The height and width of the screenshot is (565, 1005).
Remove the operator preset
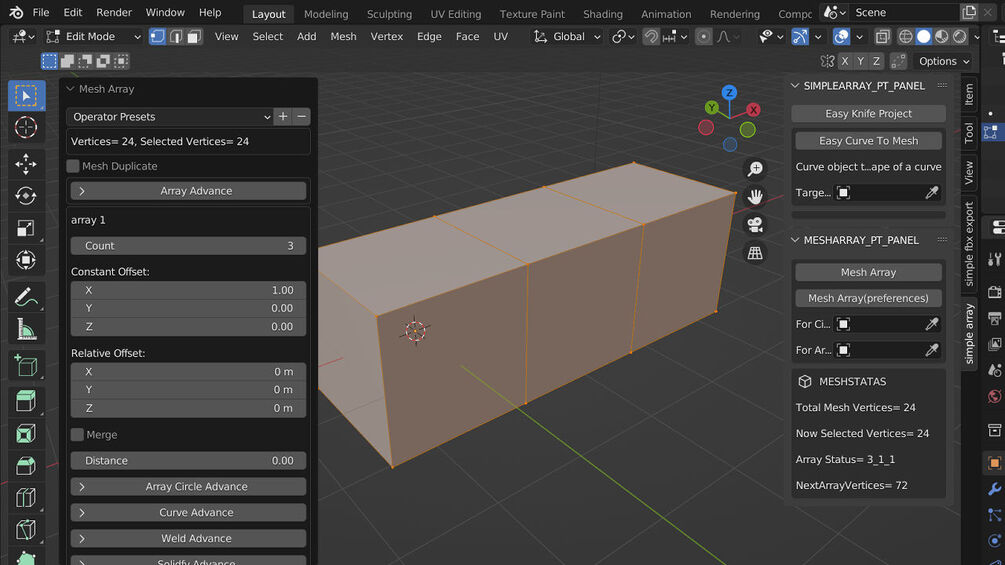click(x=301, y=117)
